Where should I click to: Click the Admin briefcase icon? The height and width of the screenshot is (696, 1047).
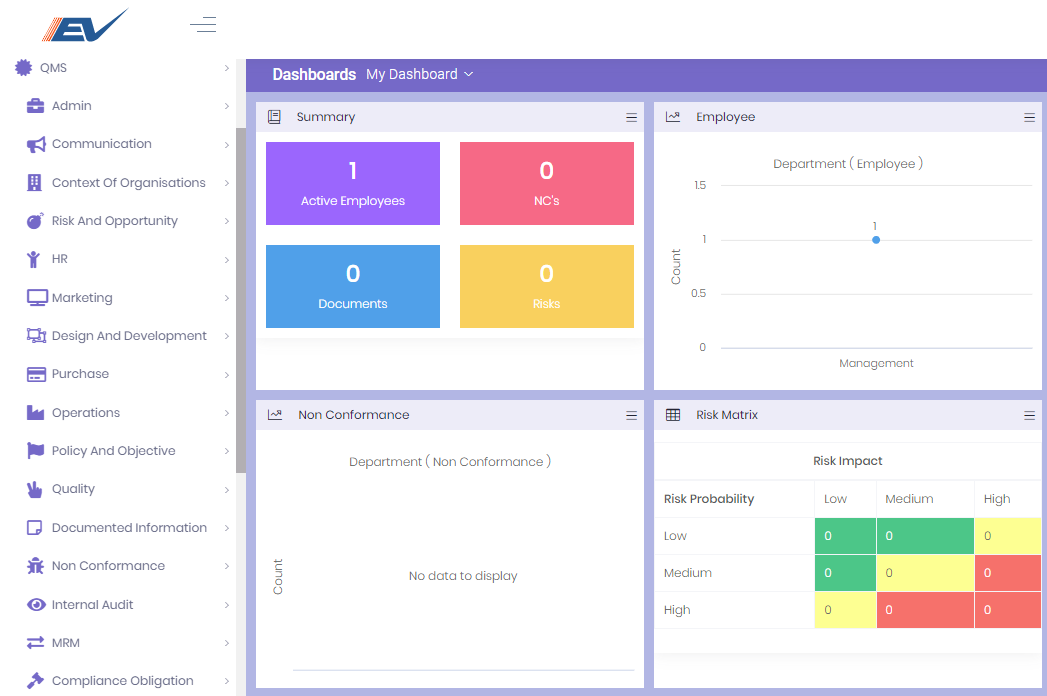[35, 106]
